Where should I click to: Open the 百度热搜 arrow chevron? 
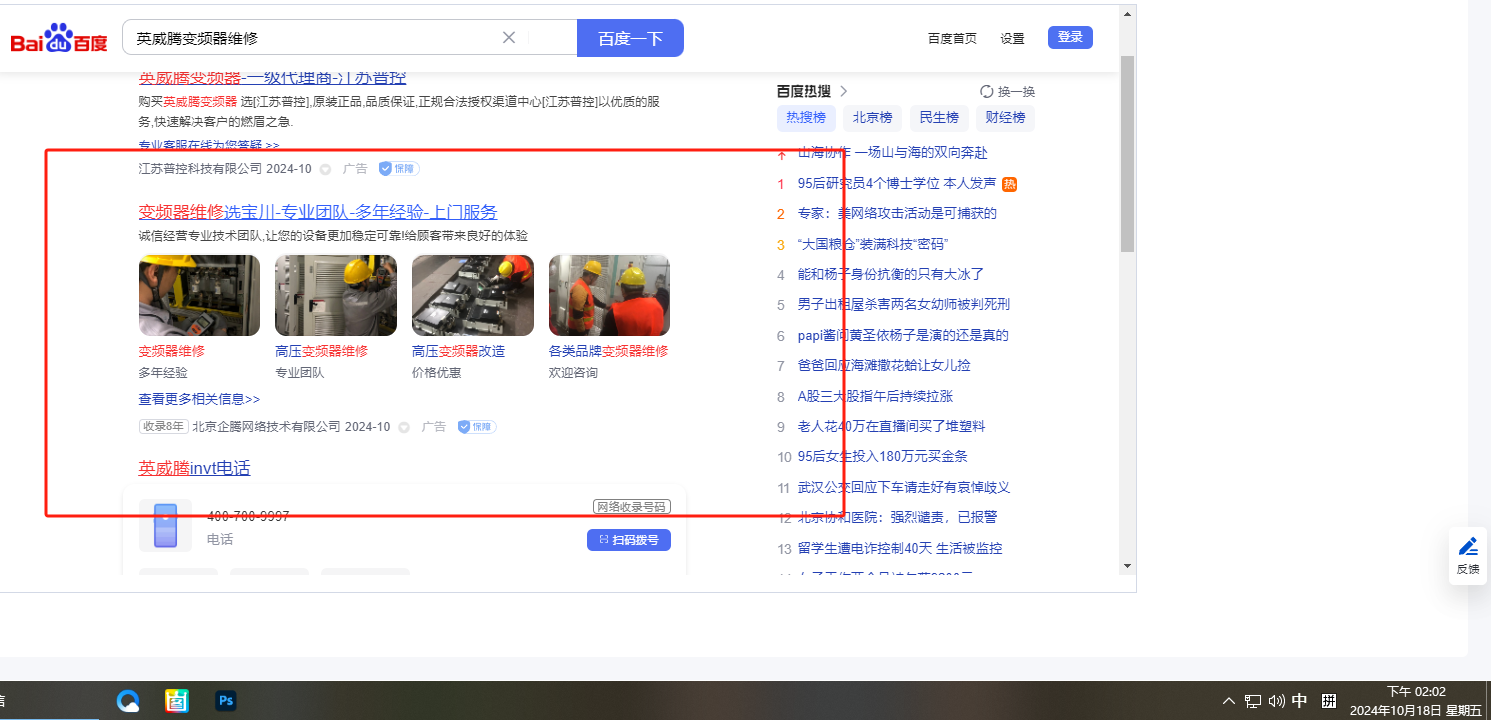[844, 91]
